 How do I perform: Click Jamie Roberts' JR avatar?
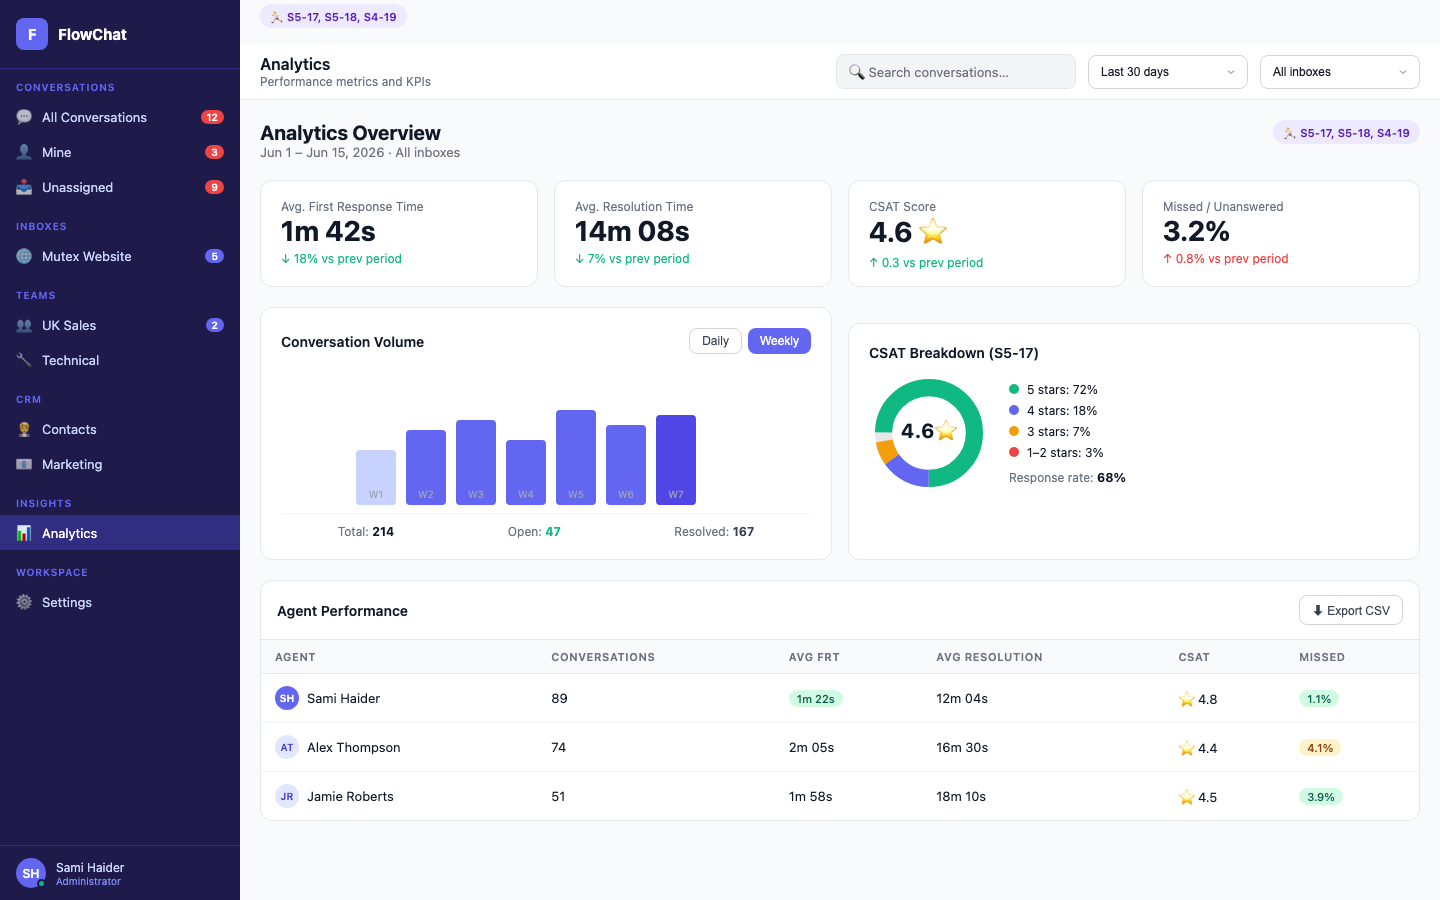coord(287,796)
